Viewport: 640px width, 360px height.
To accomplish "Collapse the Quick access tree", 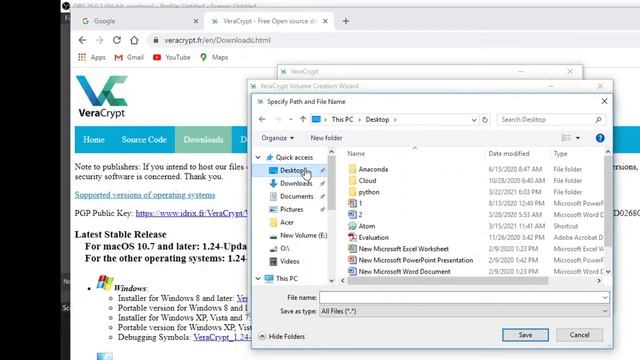I will pyautogui.click(x=258, y=157).
